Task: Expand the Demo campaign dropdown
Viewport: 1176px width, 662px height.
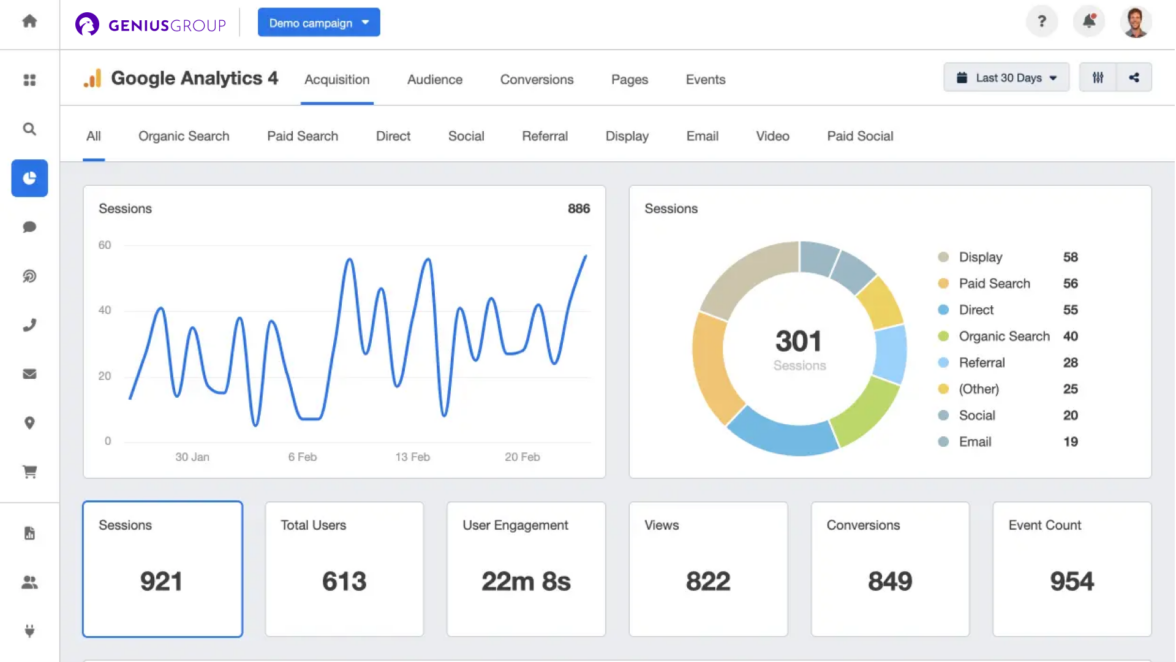Action: (319, 23)
